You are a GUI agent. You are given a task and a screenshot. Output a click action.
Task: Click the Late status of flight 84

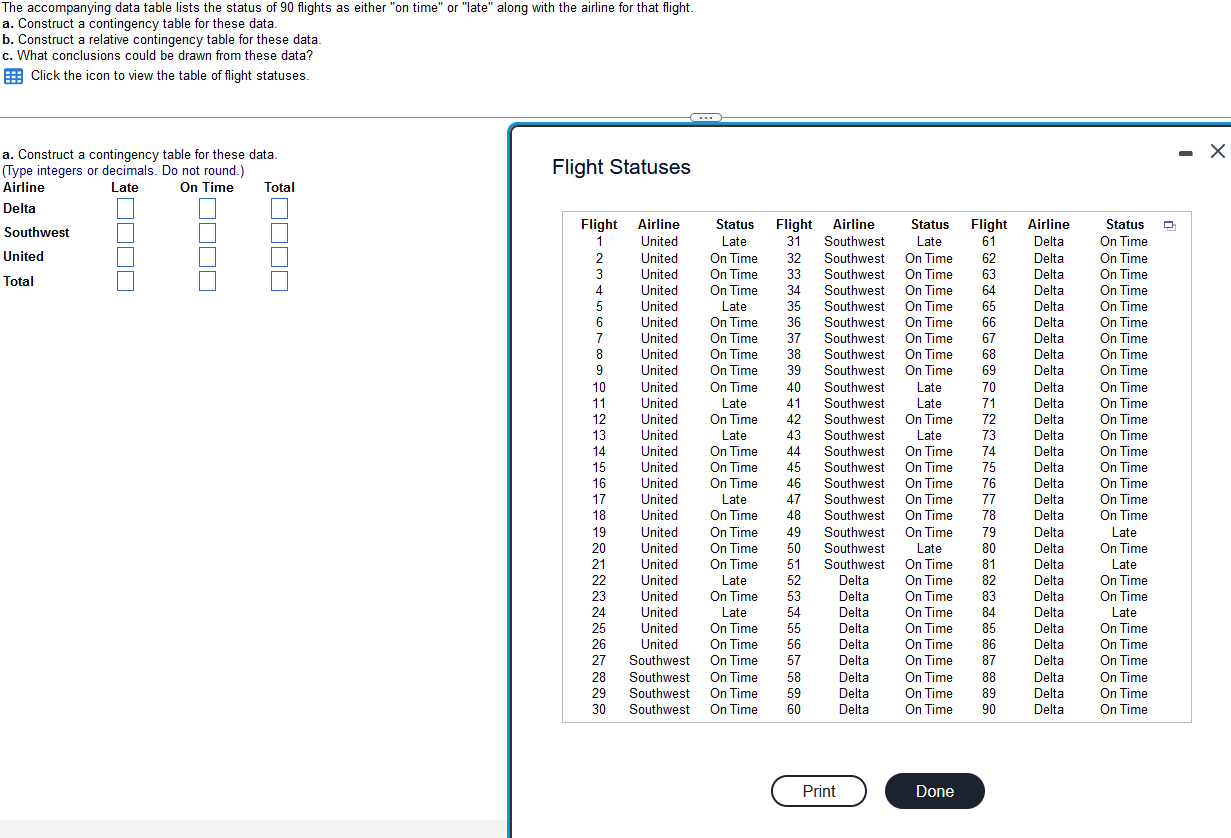(1124, 612)
